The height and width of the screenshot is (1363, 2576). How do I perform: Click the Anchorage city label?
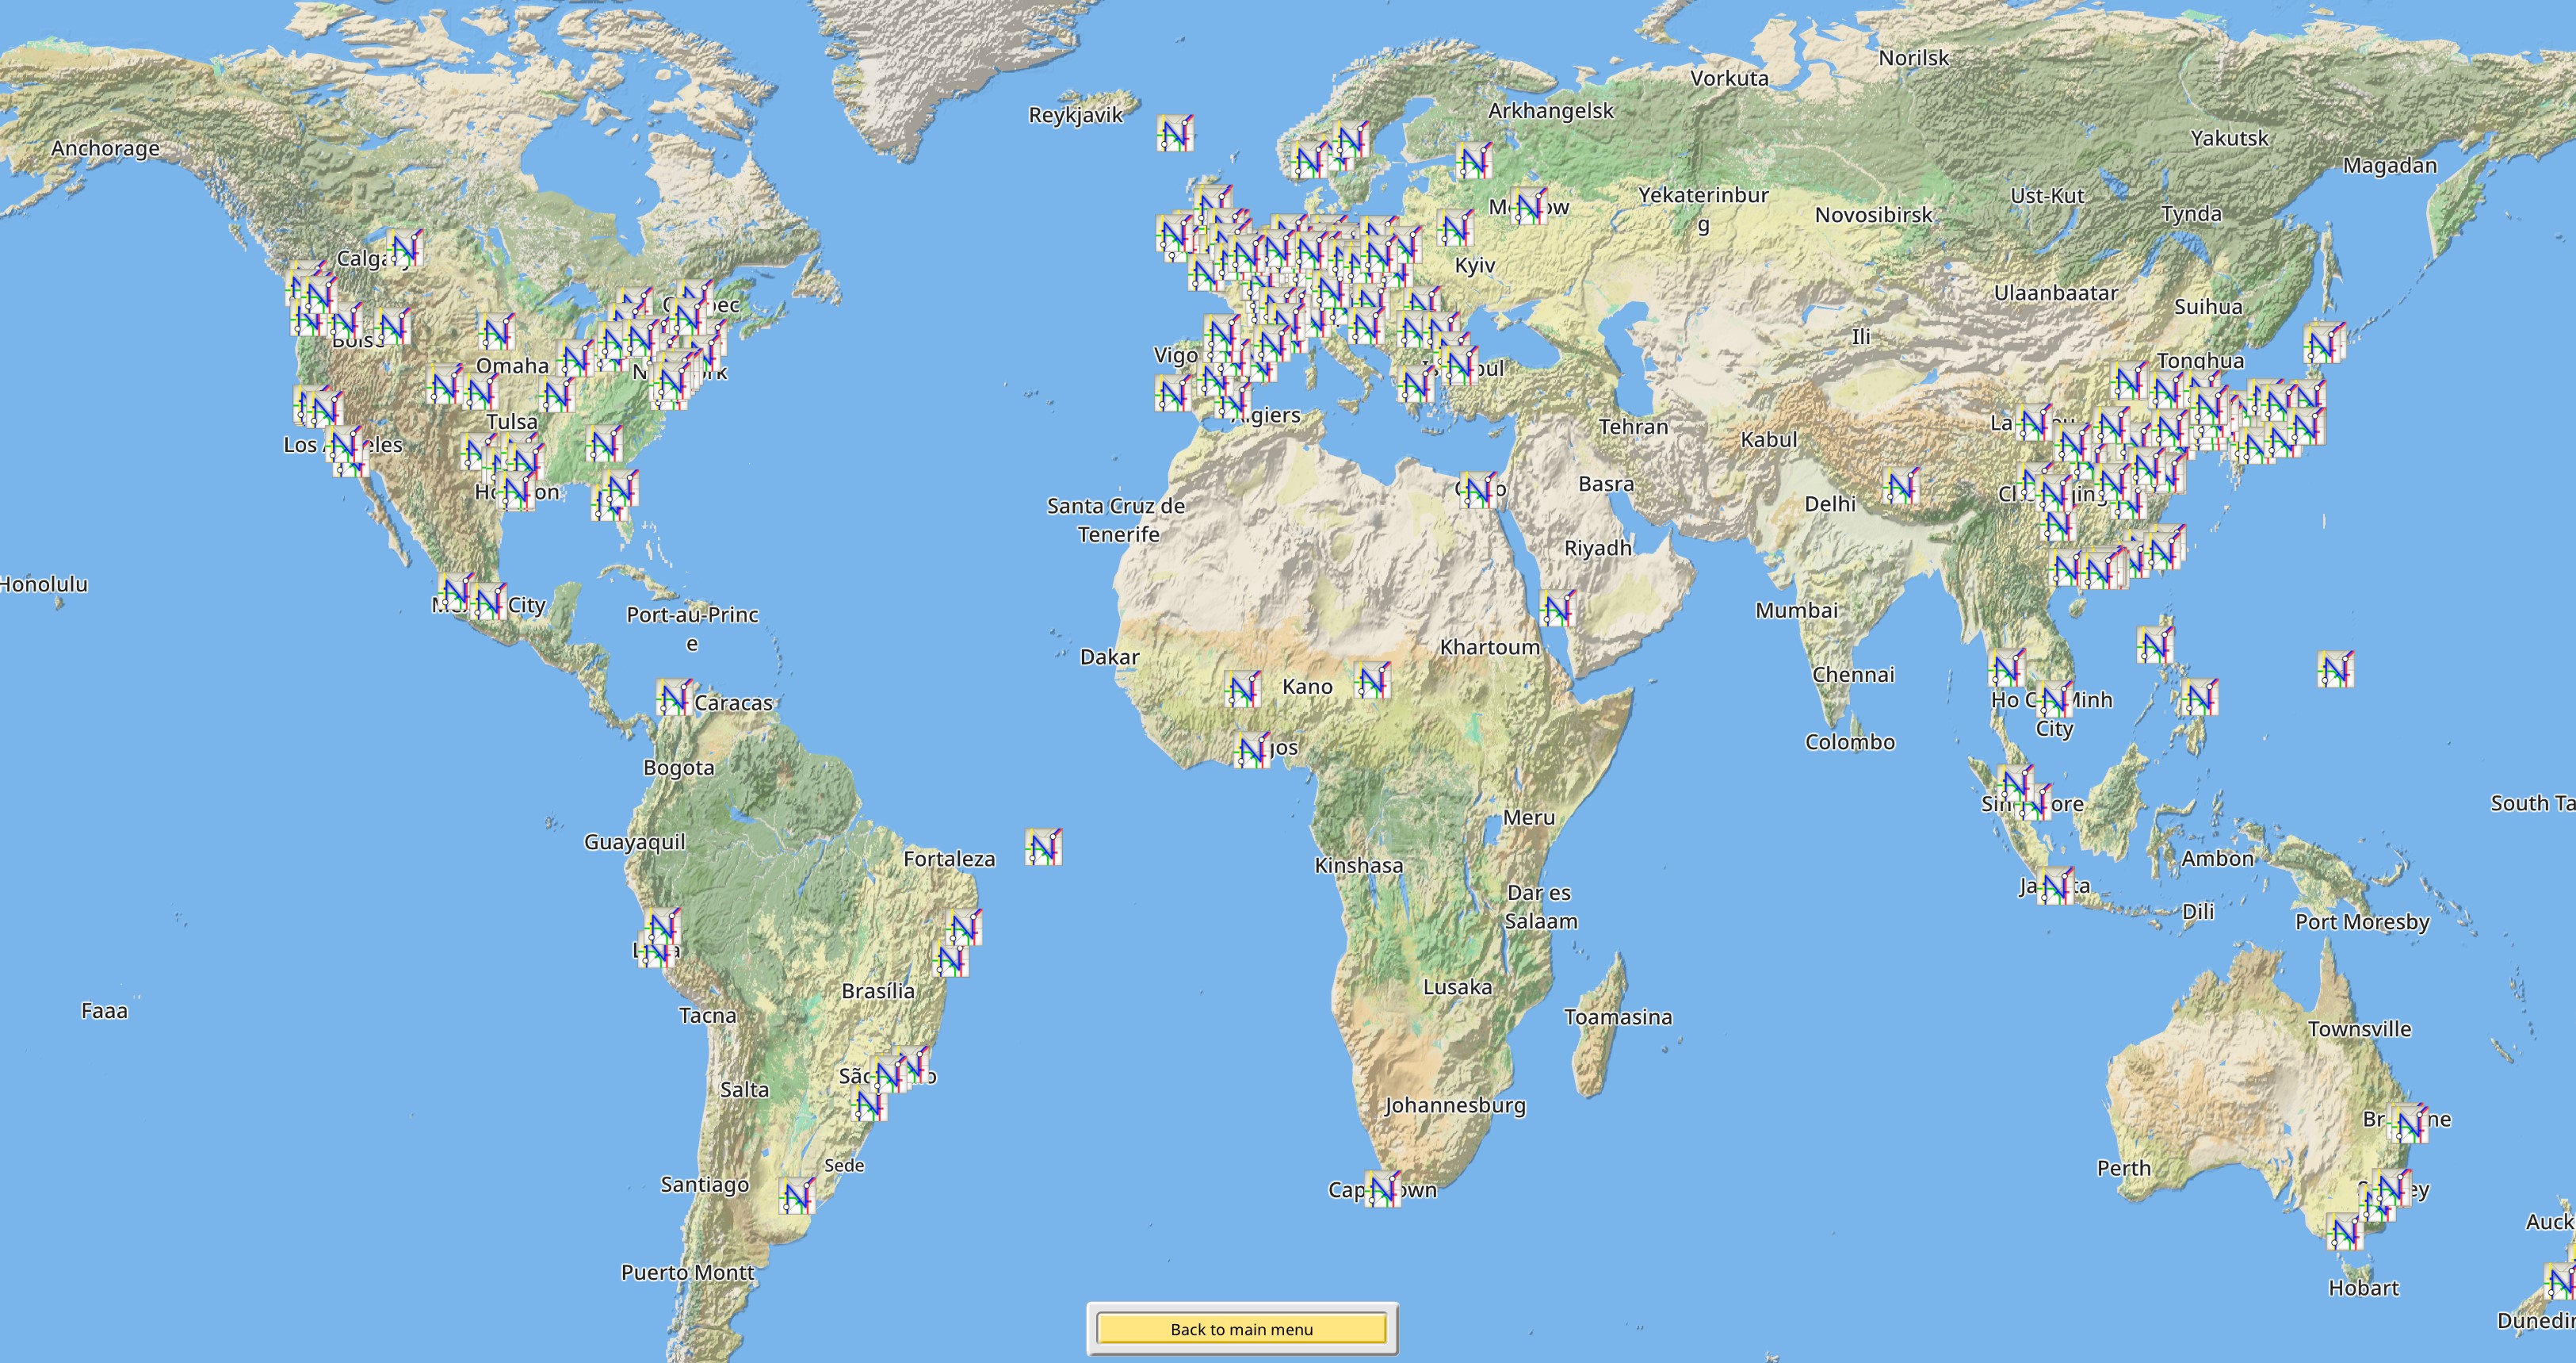point(105,148)
